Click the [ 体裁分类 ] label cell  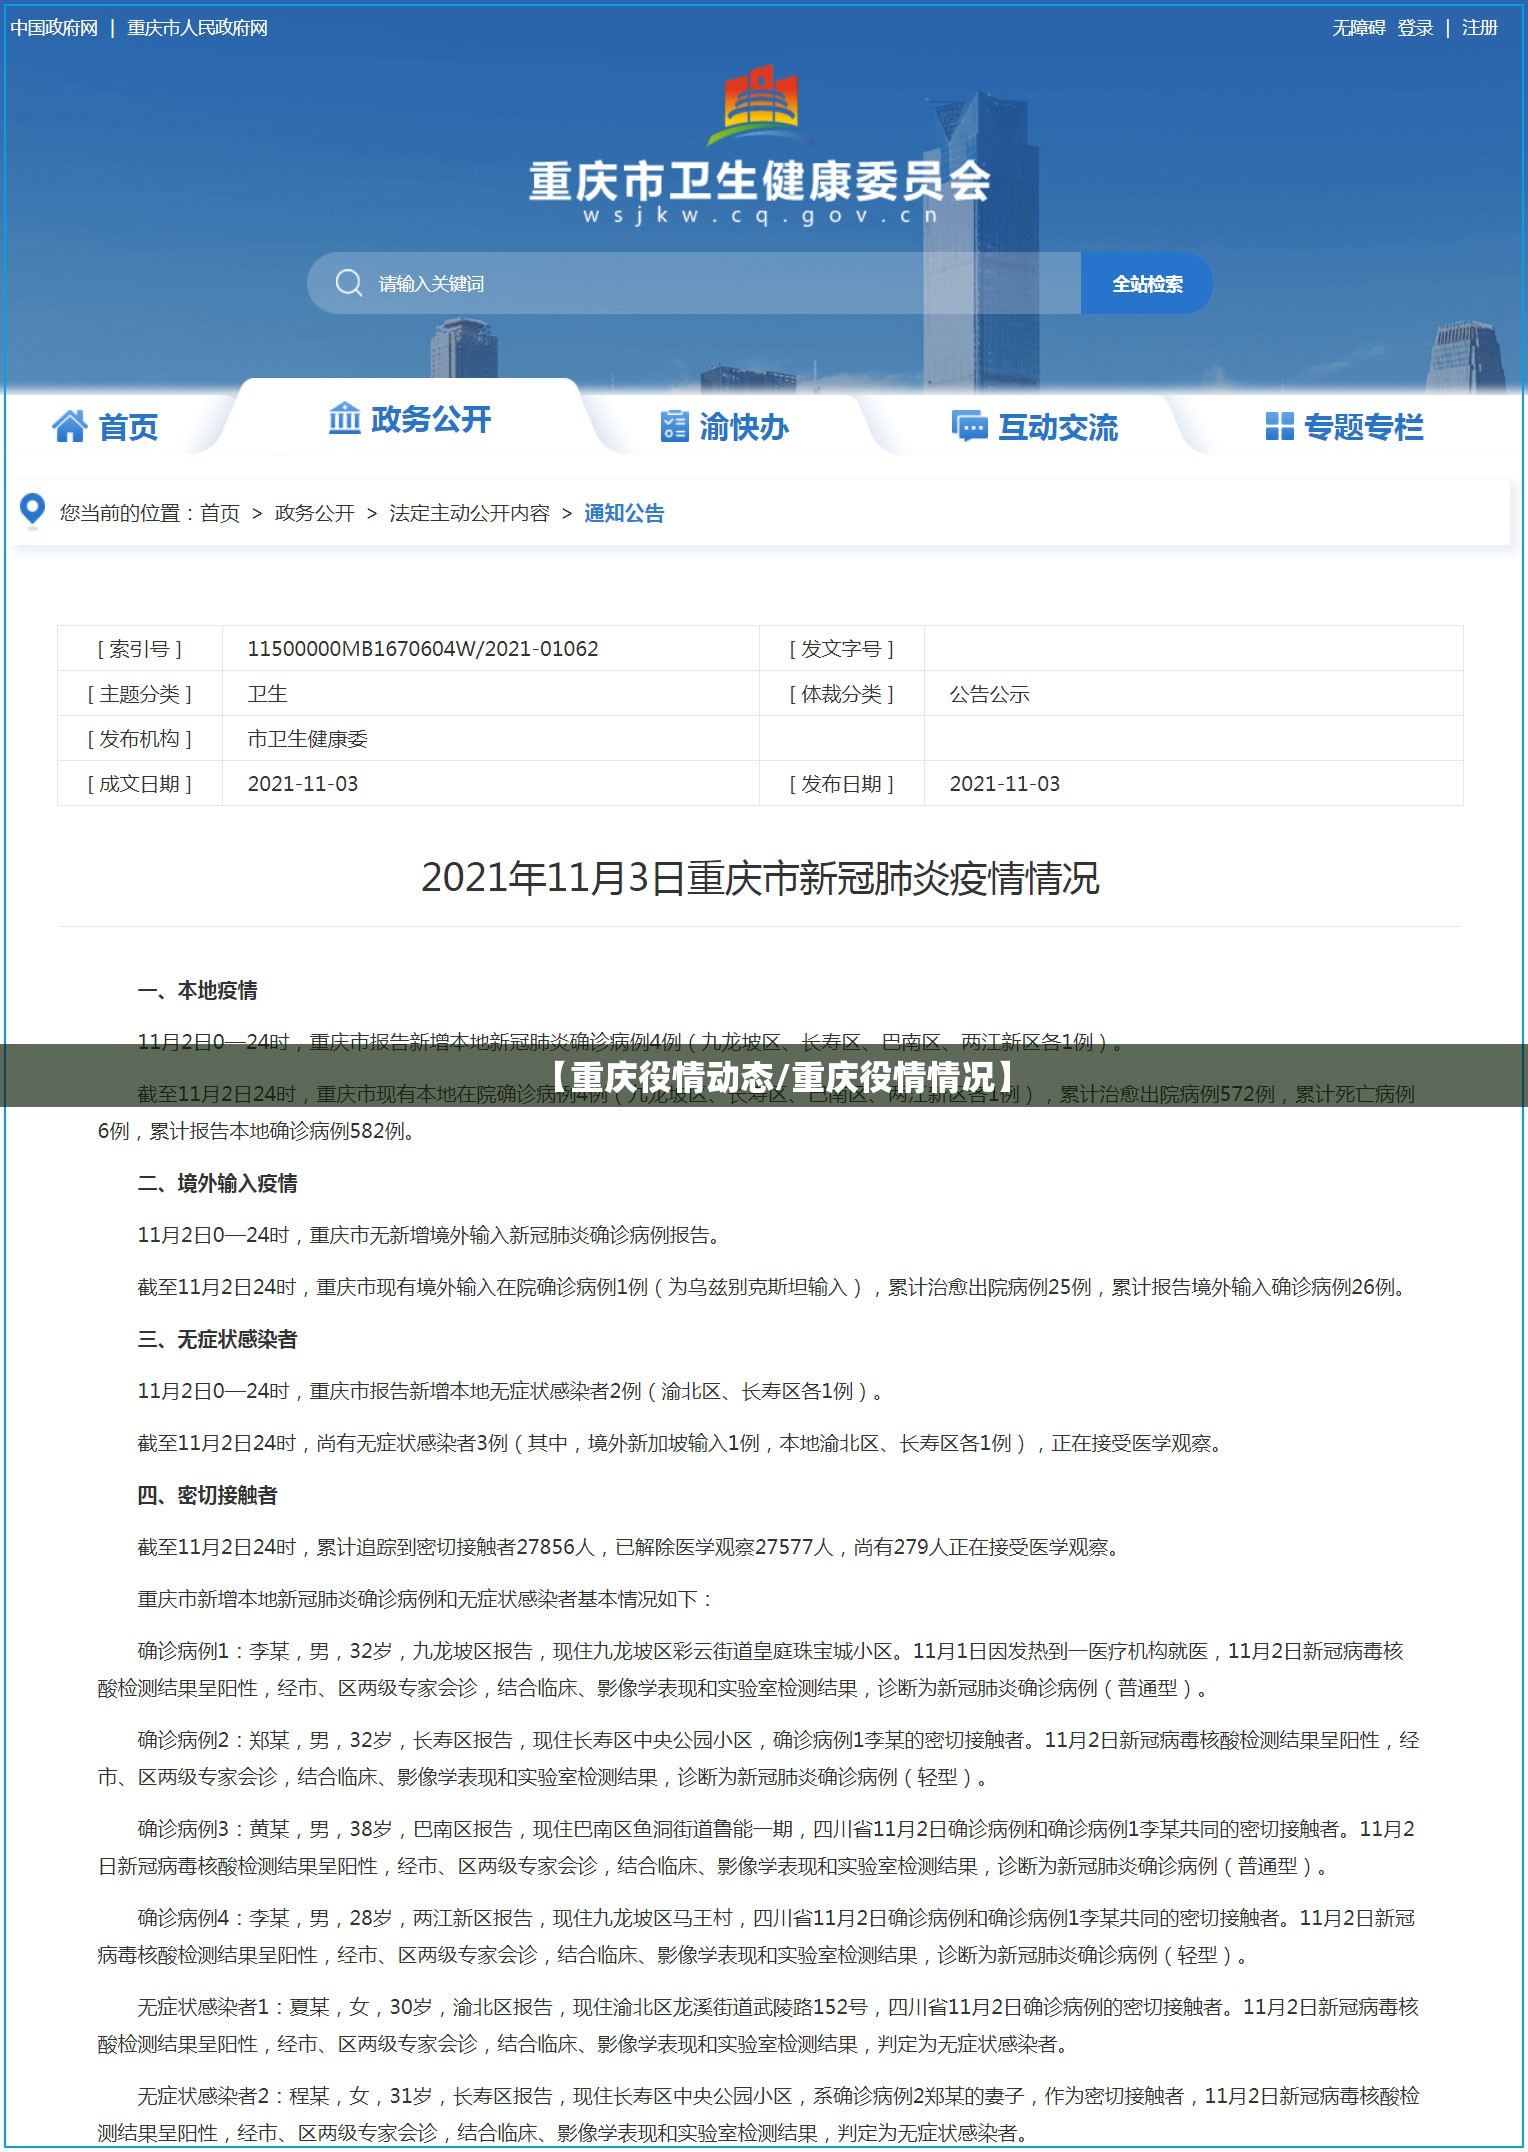842,693
